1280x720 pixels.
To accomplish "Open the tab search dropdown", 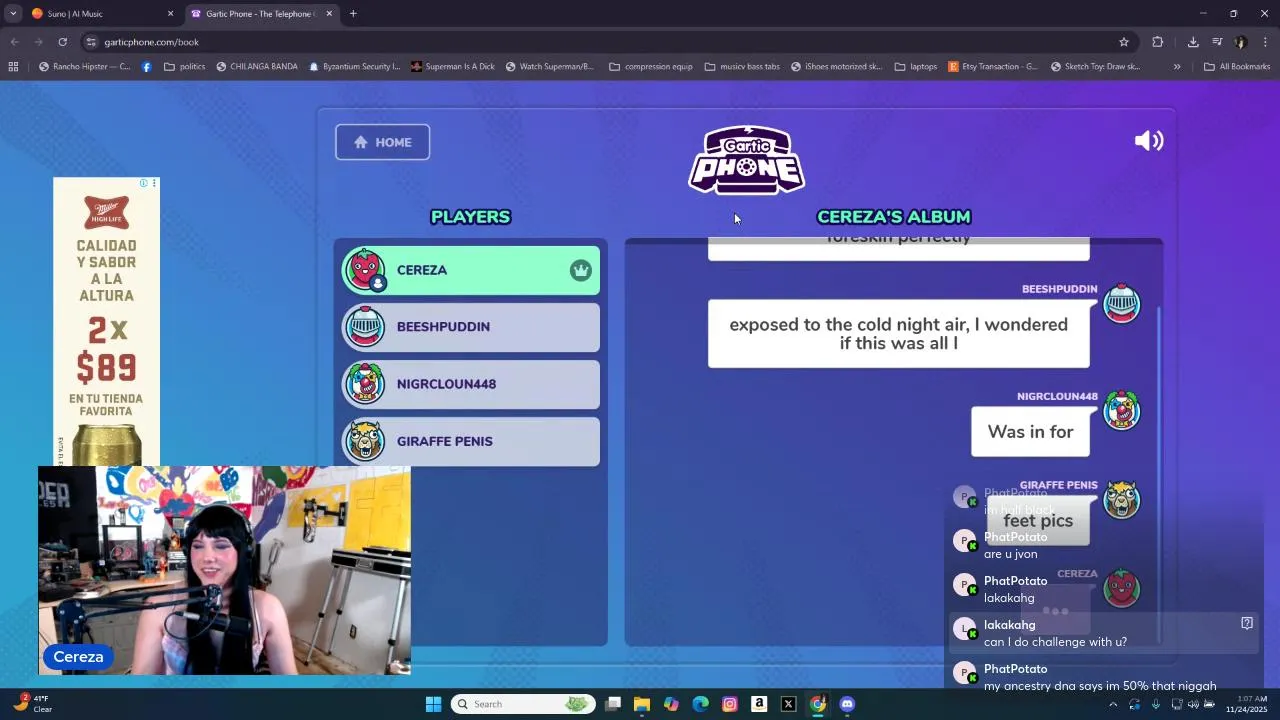I will pyautogui.click(x=13, y=14).
